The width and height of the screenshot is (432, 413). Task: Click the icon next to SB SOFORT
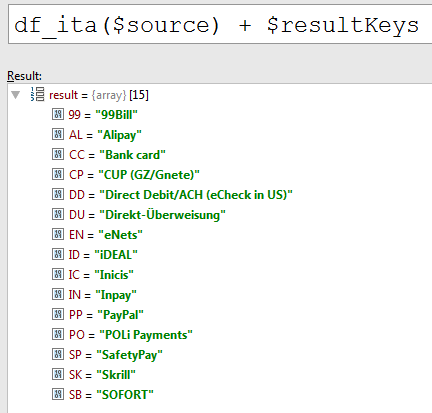[x=58, y=394]
